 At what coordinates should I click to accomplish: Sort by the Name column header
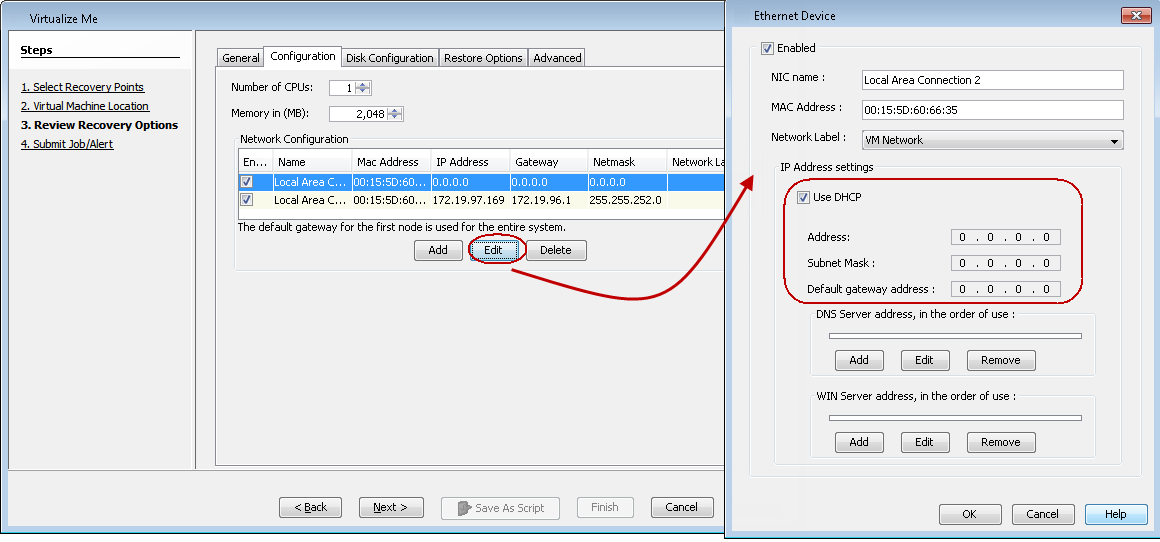(x=311, y=162)
